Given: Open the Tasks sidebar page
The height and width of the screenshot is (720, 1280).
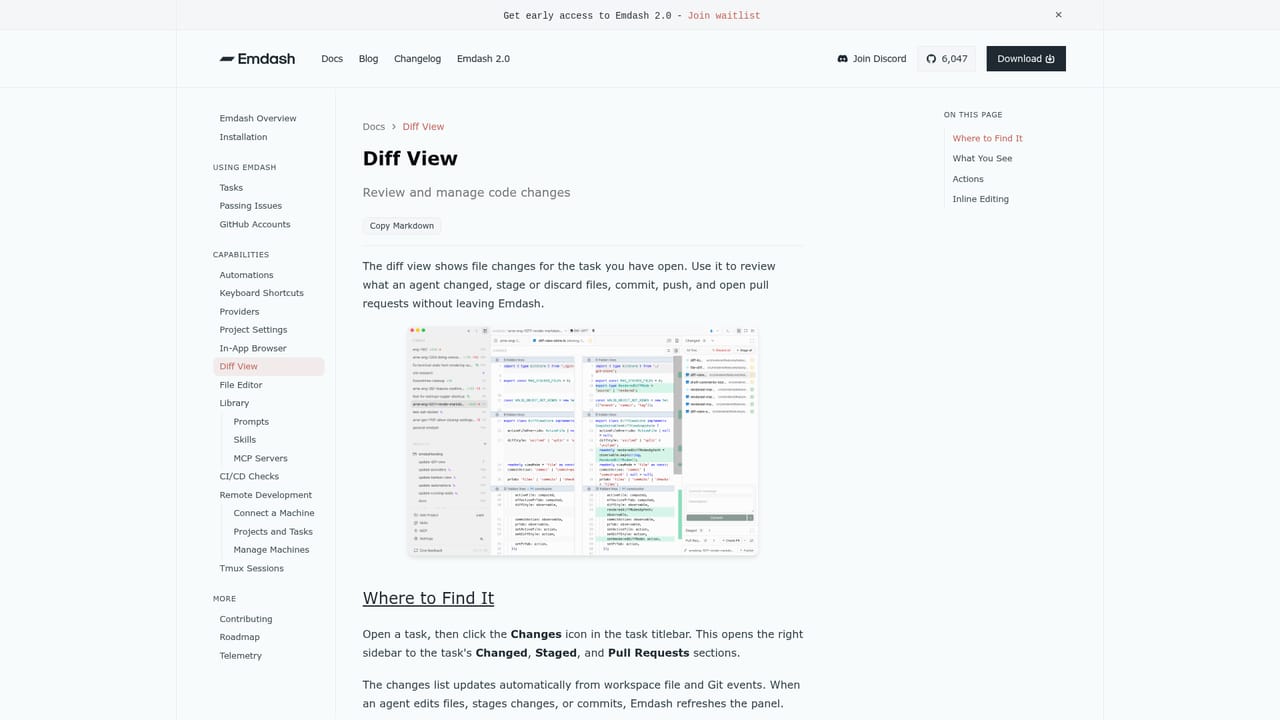Looking at the screenshot, I should [231, 188].
